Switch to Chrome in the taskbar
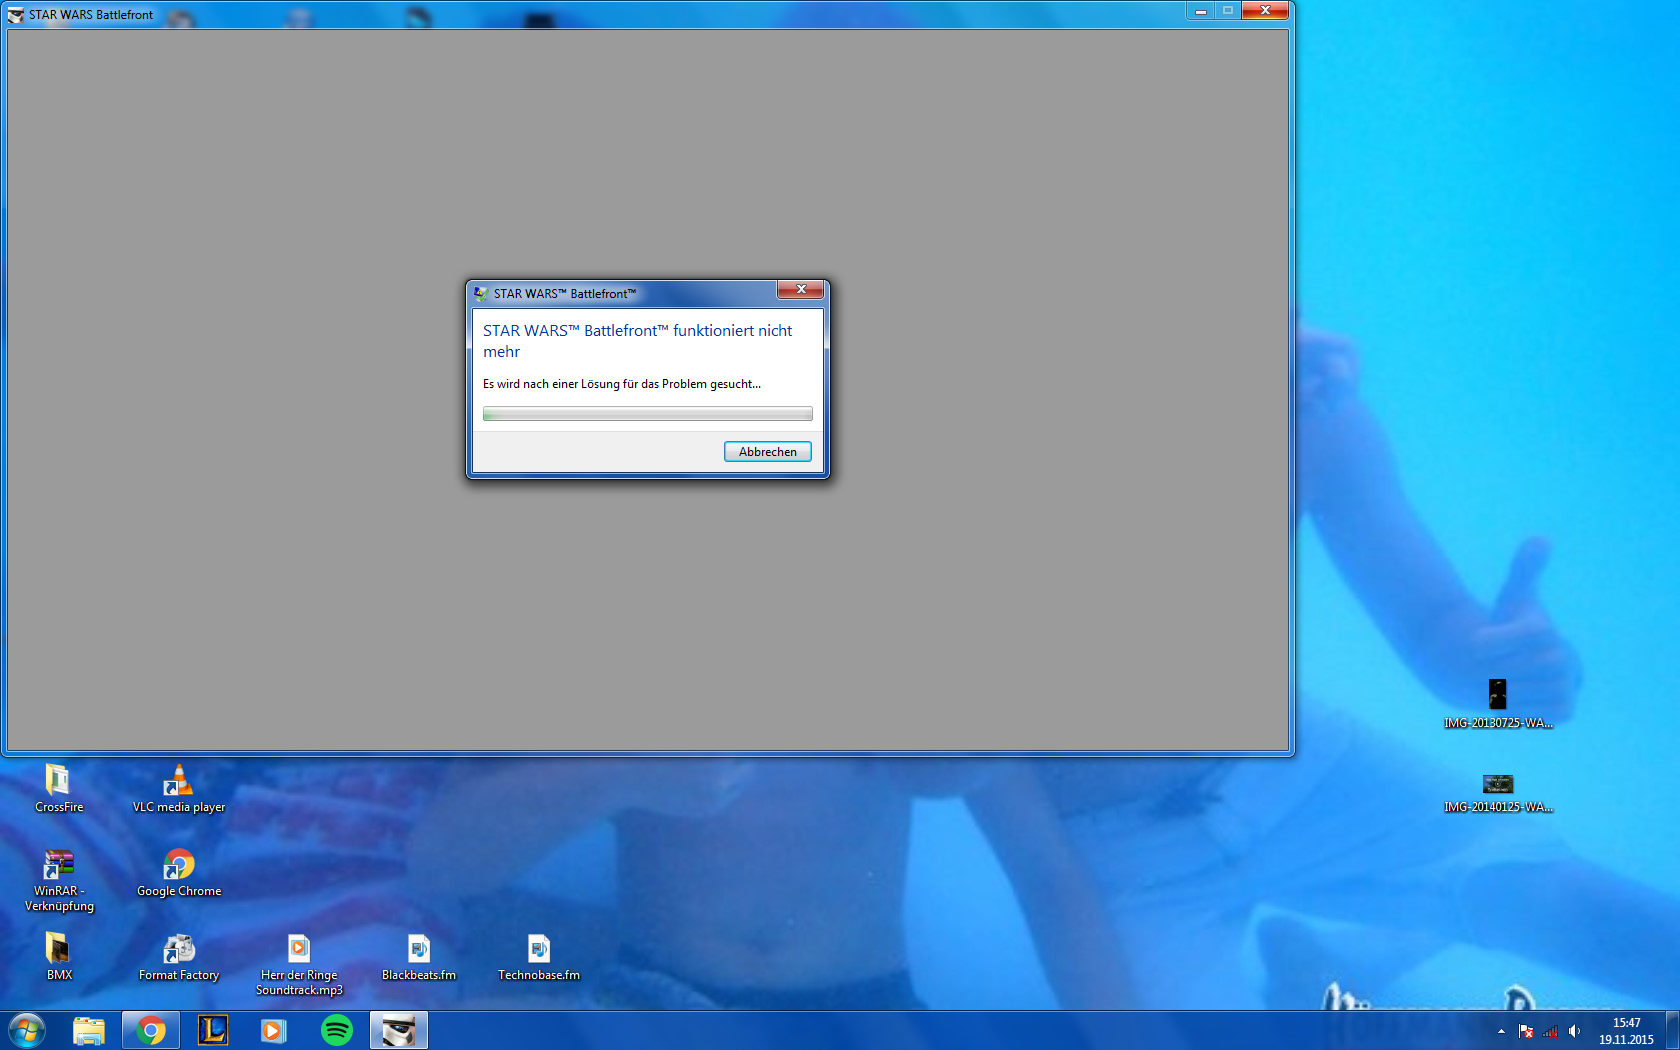This screenshot has height=1050, width=1680. tap(151, 1030)
